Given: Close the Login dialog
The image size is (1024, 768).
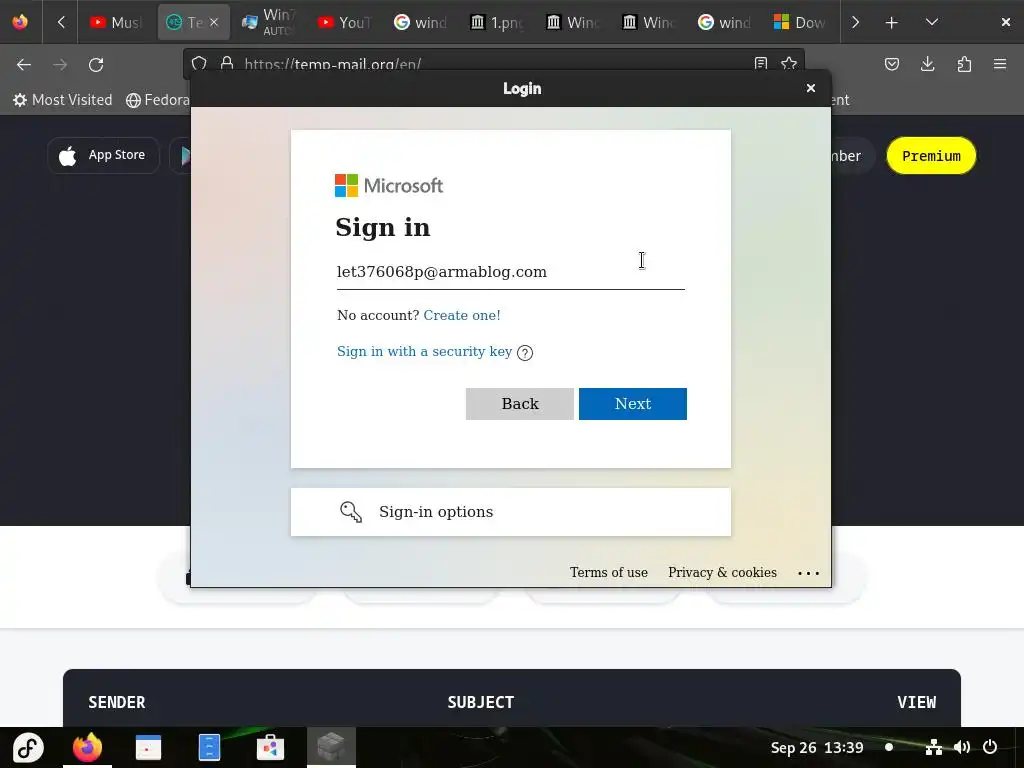Looking at the screenshot, I should (x=810, y=88).
